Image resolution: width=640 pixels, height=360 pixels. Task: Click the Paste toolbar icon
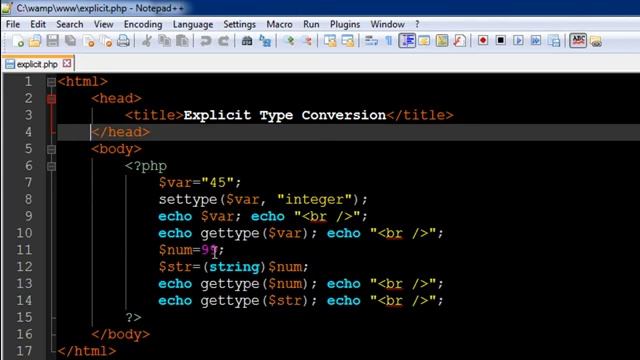click(x=182, y=41)
